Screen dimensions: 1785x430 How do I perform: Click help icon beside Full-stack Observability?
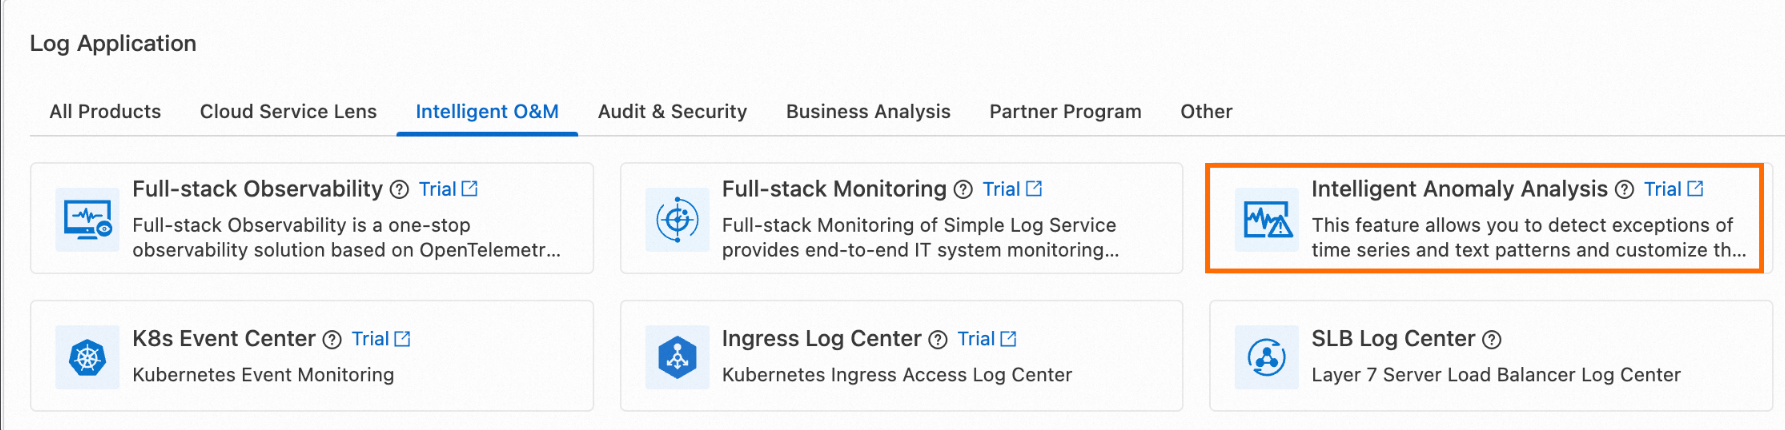(399, 190)
